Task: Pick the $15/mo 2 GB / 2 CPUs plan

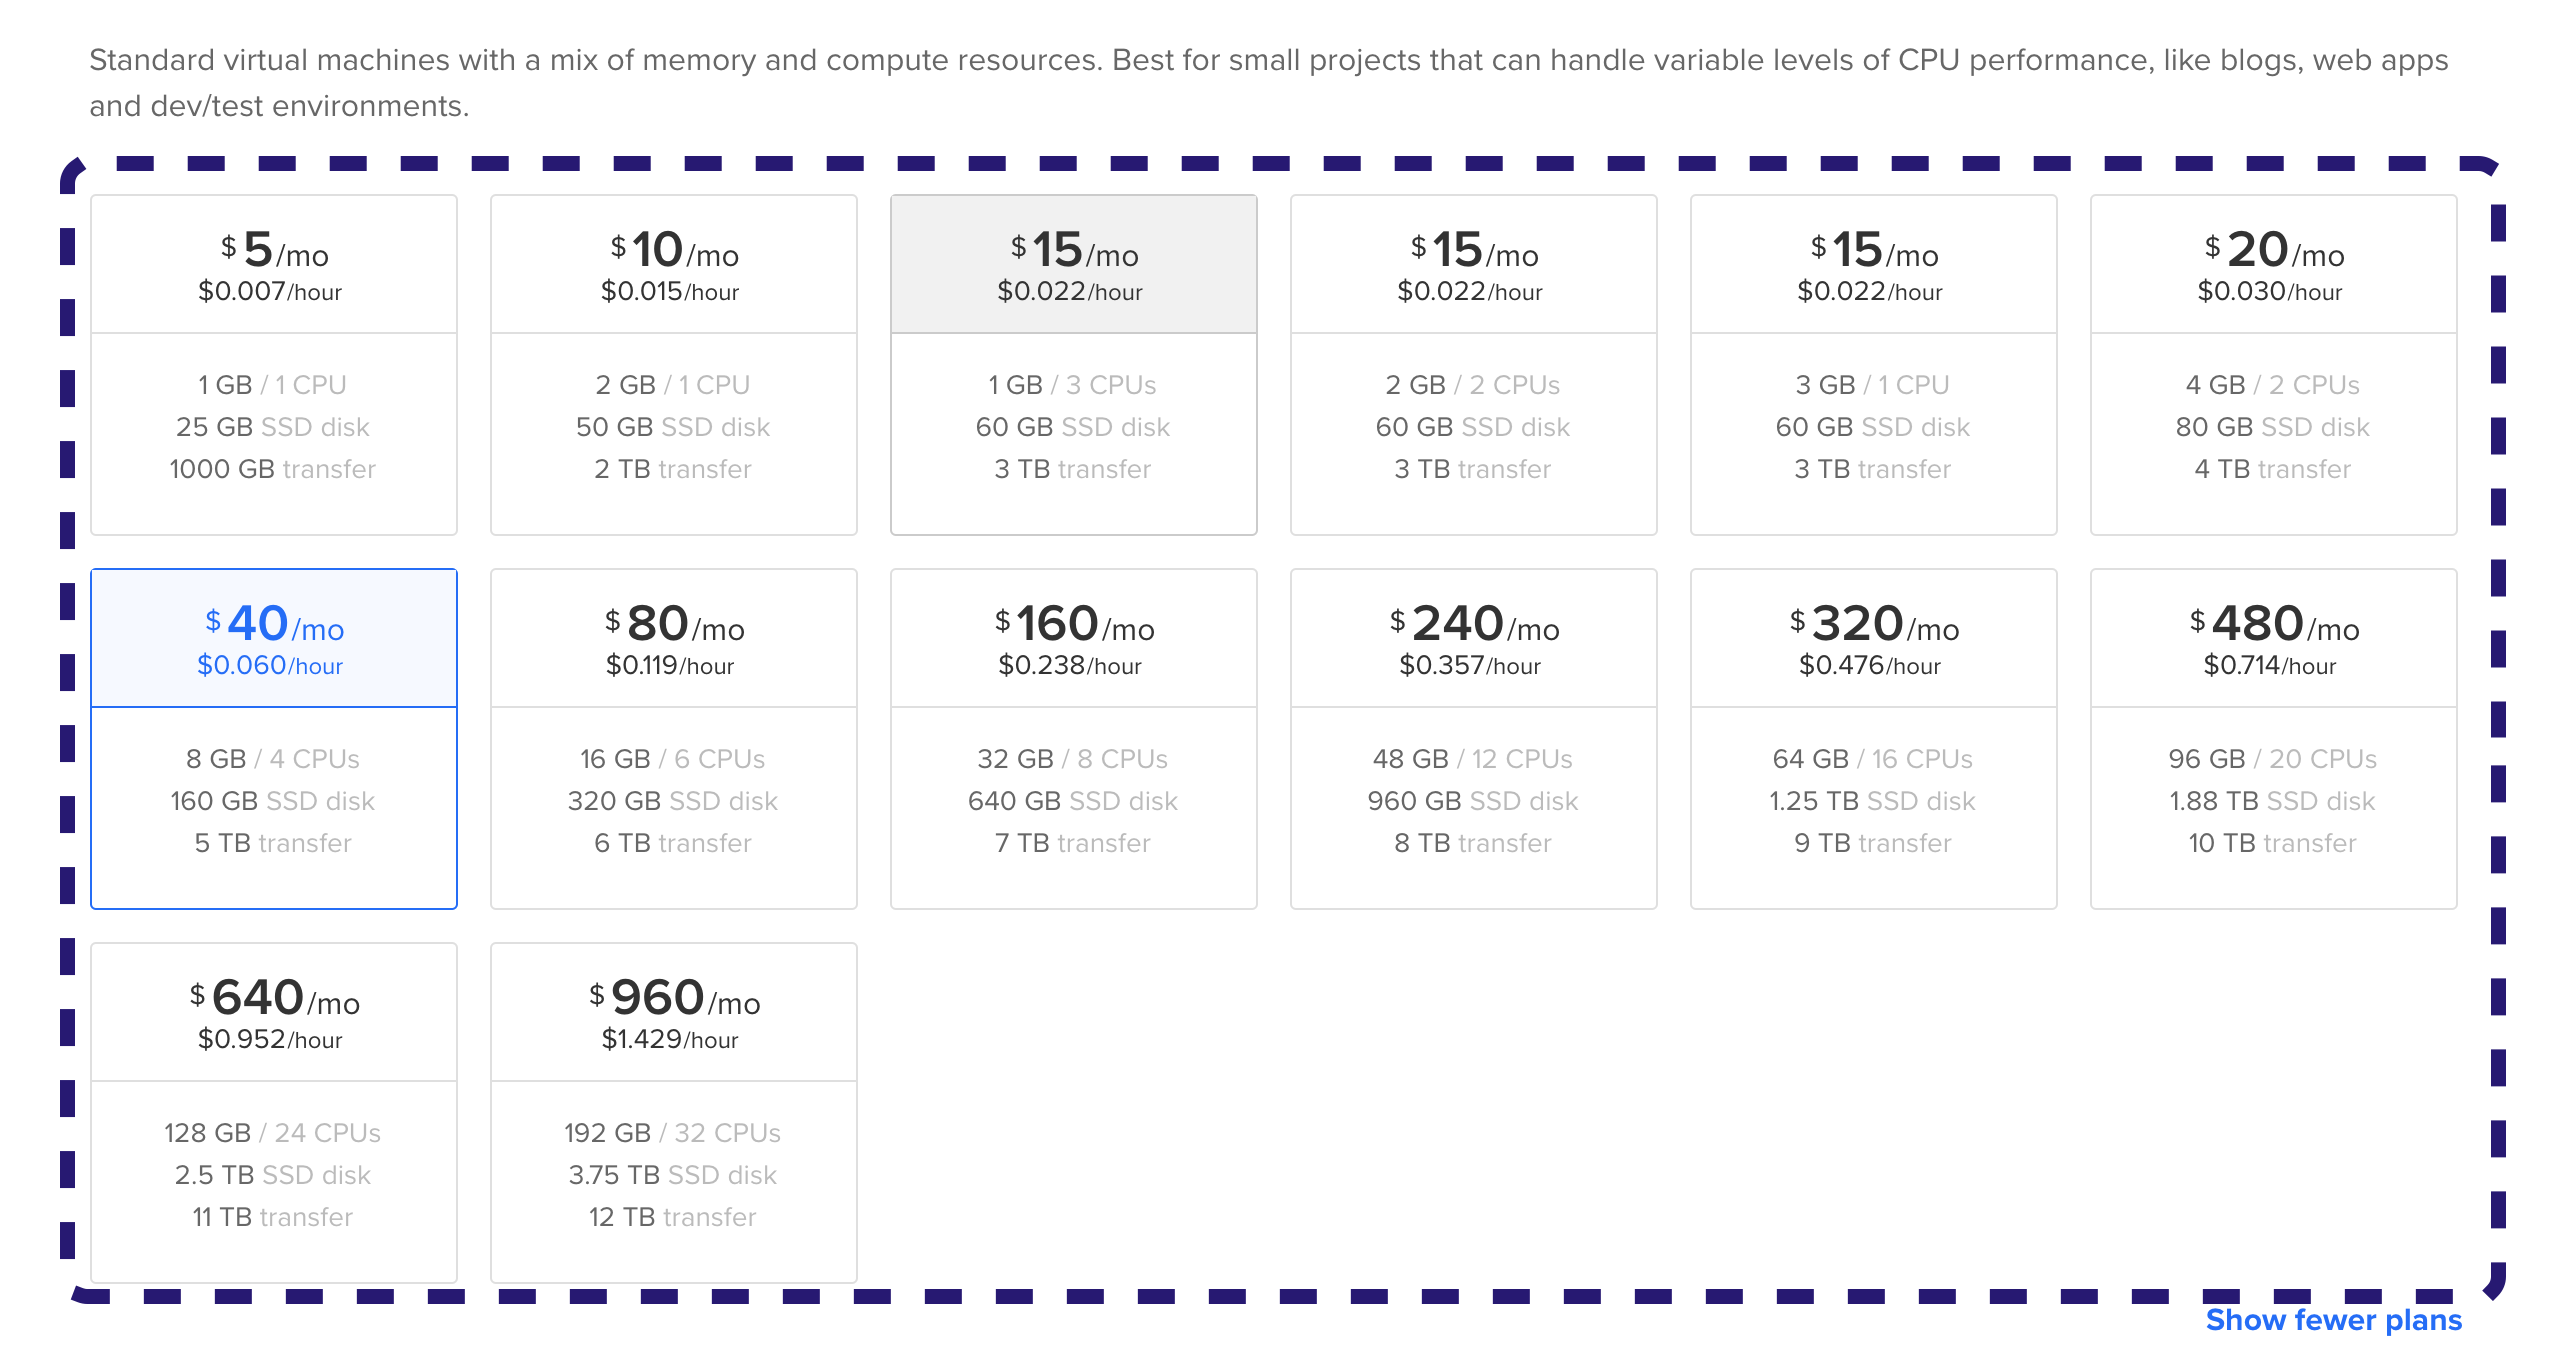Action: pyautogui.click(x=1474, y=365)
